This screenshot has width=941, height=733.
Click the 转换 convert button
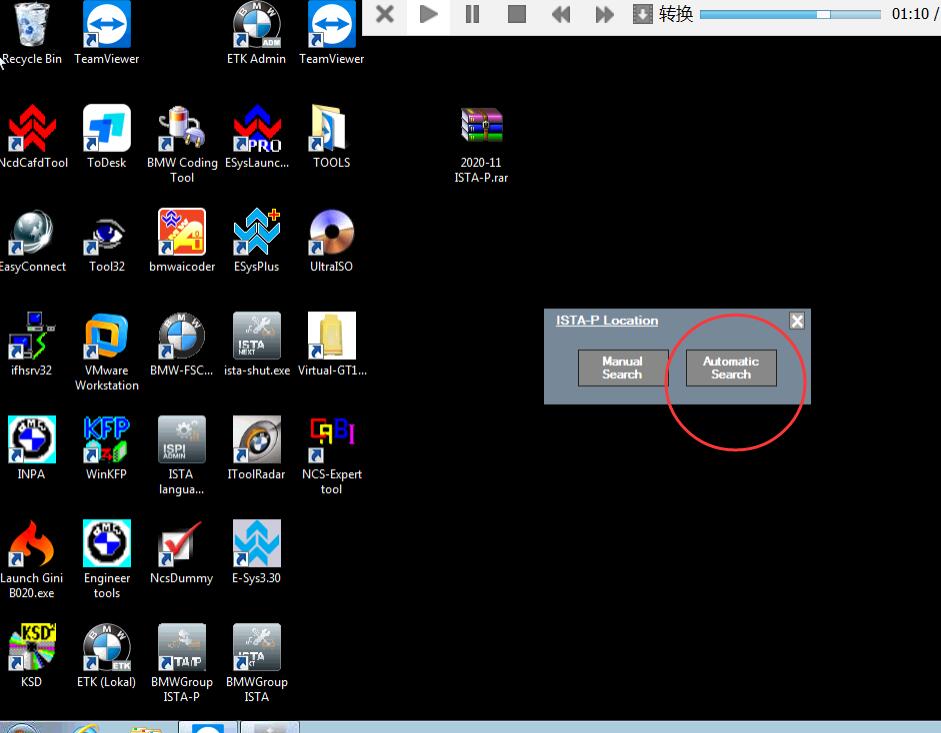[663, 14]
